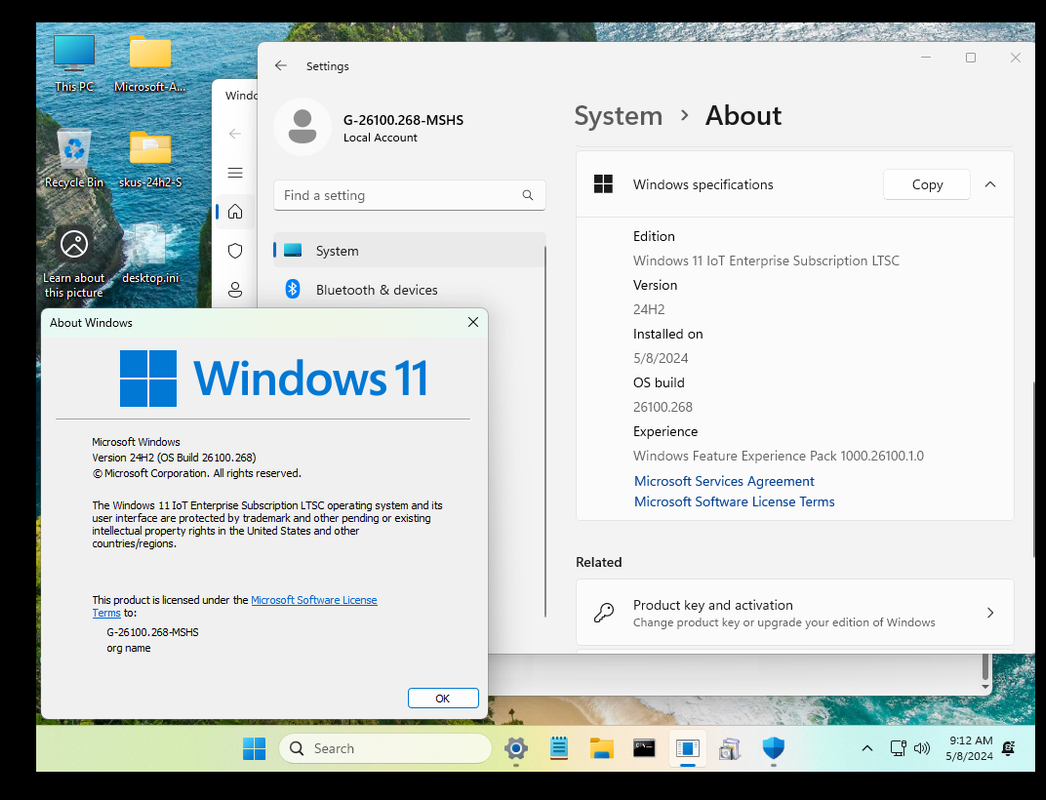
Task: Click Windows Feature Experience Pack text
Action: pyautogui.click(x=778, y=456)
